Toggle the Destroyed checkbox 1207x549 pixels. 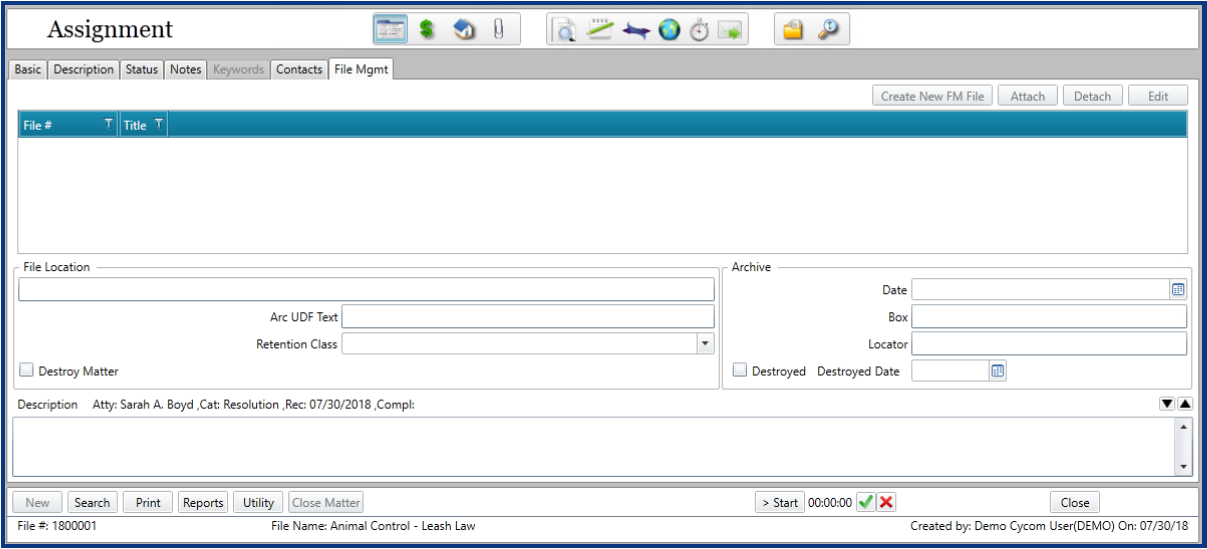[x=740, y=371]
